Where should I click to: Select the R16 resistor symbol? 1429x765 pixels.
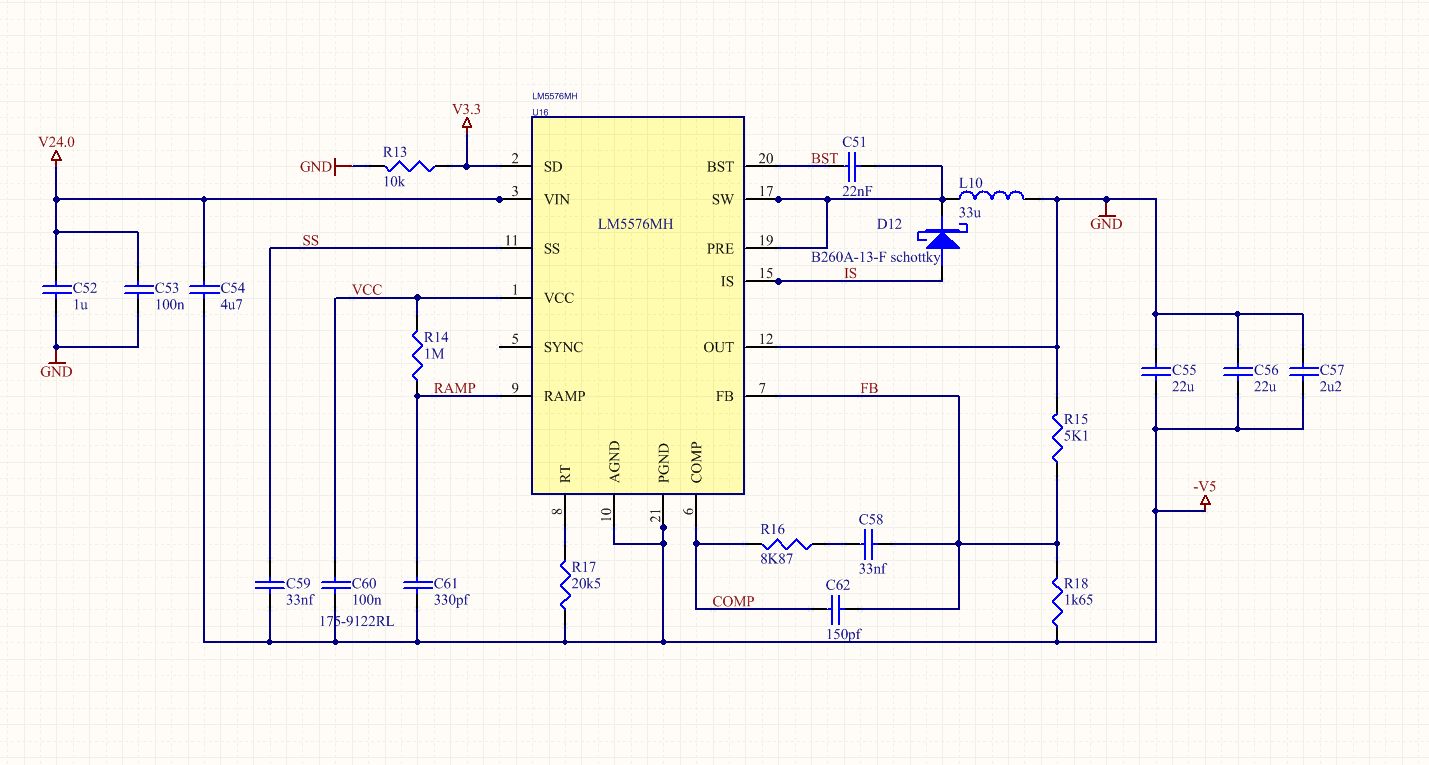pos(786,545)
